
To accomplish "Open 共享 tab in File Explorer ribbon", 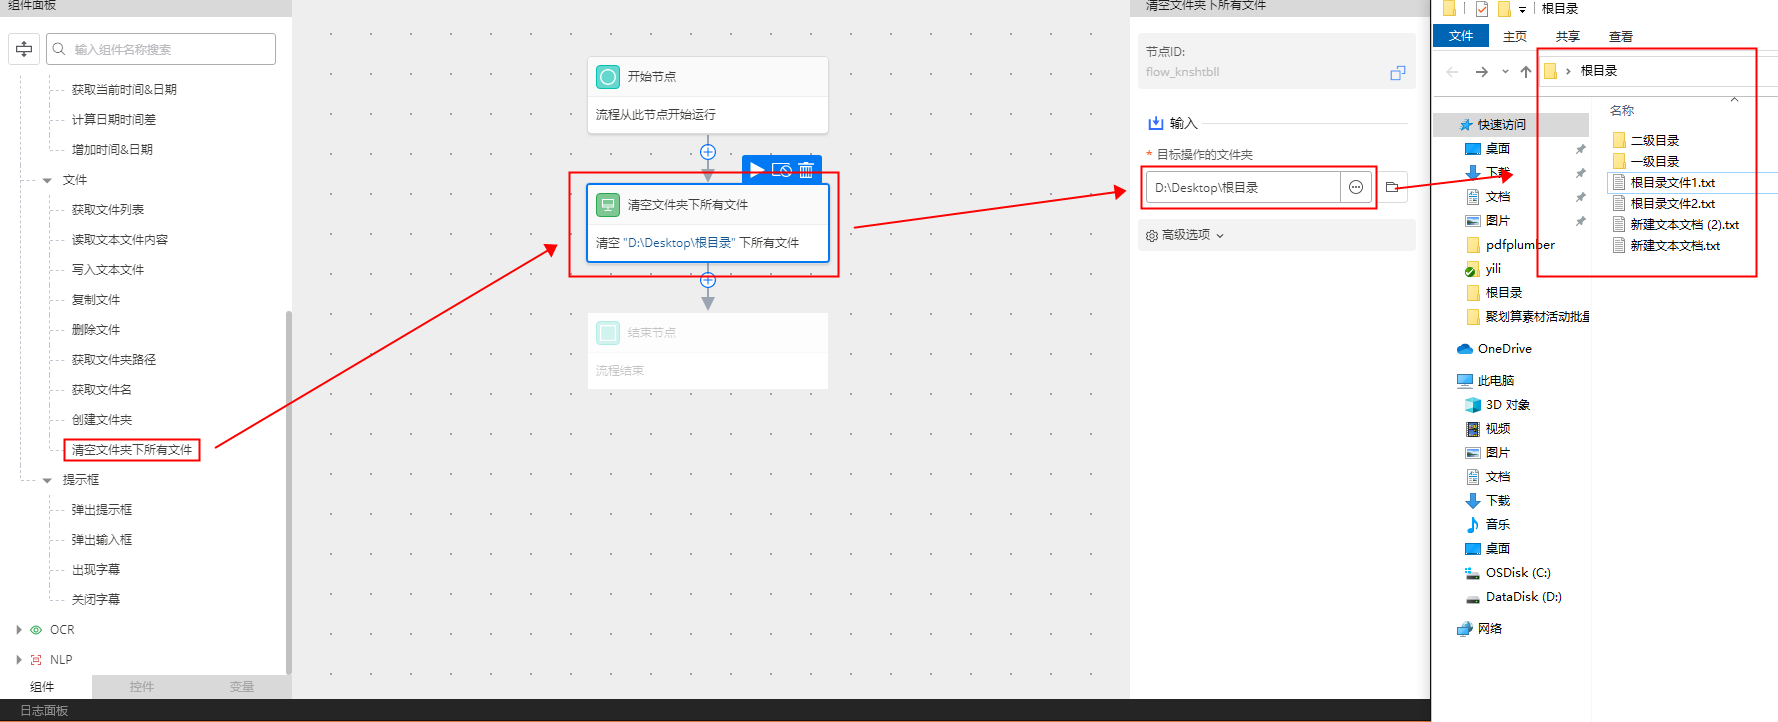I will [x=1568, y=36].
